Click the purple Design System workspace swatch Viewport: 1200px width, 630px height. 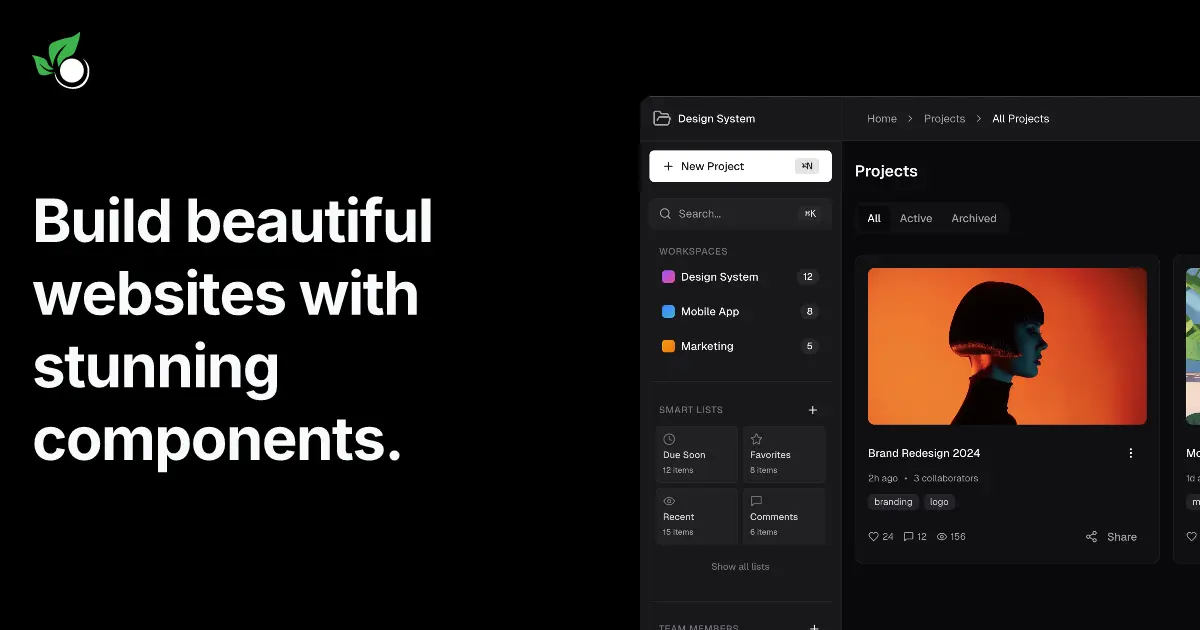[667, 276]
